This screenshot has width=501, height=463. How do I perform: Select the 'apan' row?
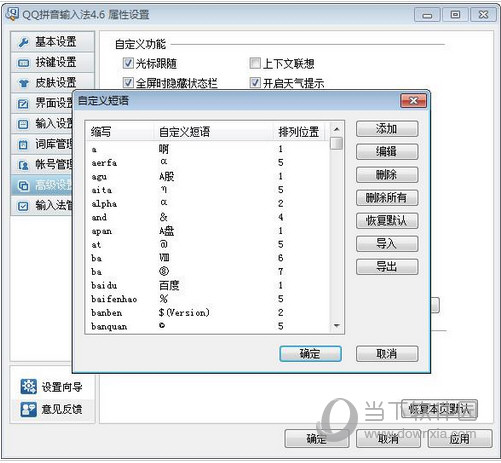click(x=208, y=231)
